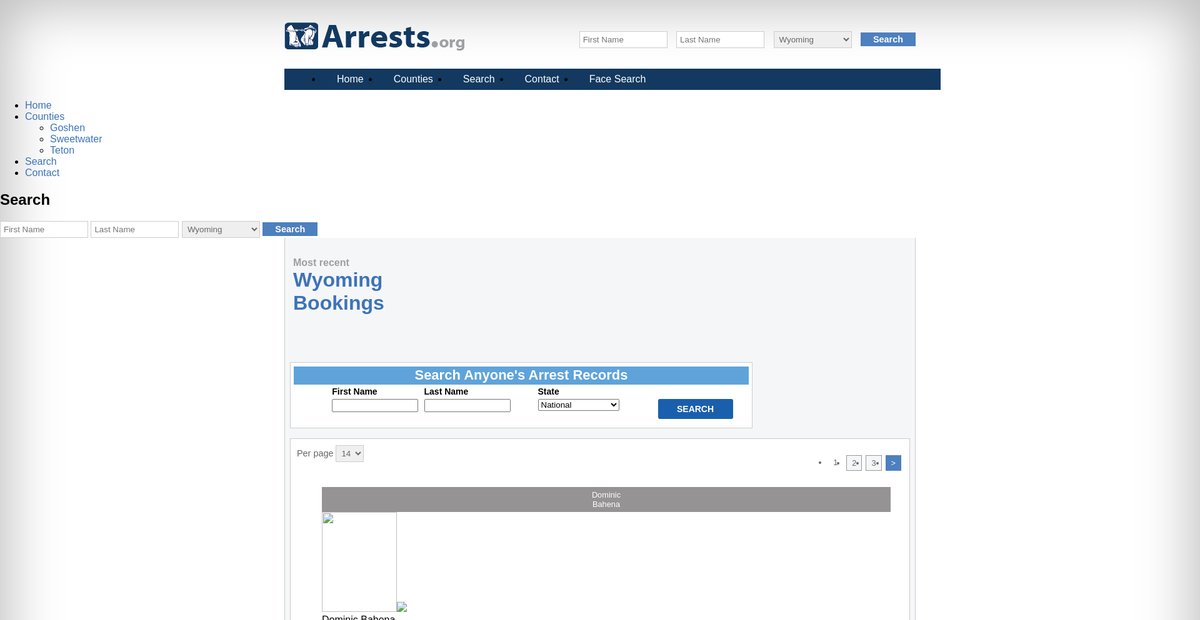Open the Sweetwater county link
The width and height of the screenshot is (1200, 620).
(x=76, y=139)
